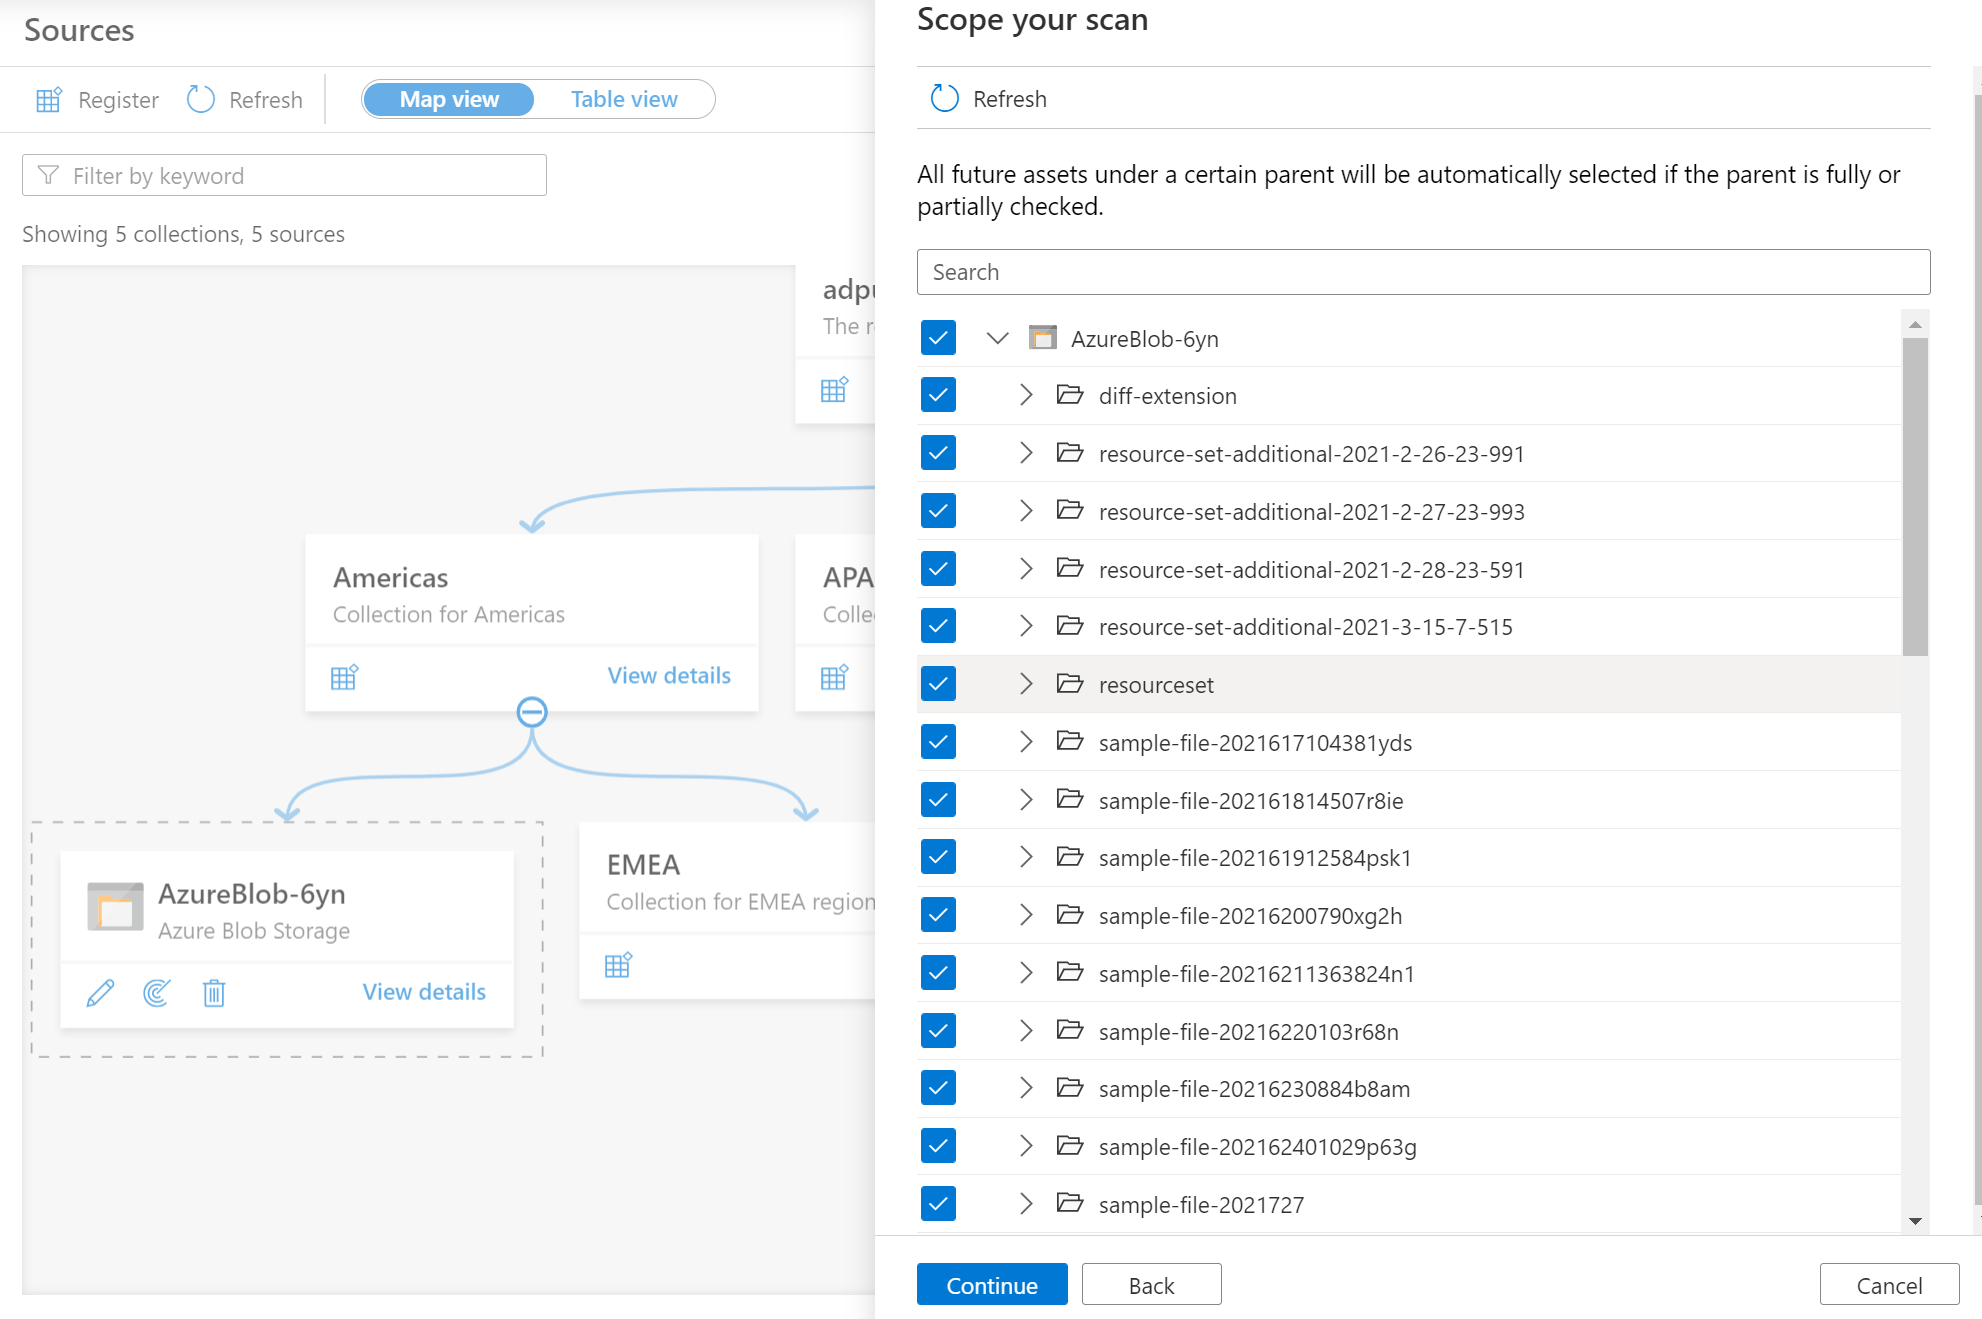Screen dimensions: 1982x1319
Task: Uncheck the diff-extension container checkbox
Action: [940, 395]
